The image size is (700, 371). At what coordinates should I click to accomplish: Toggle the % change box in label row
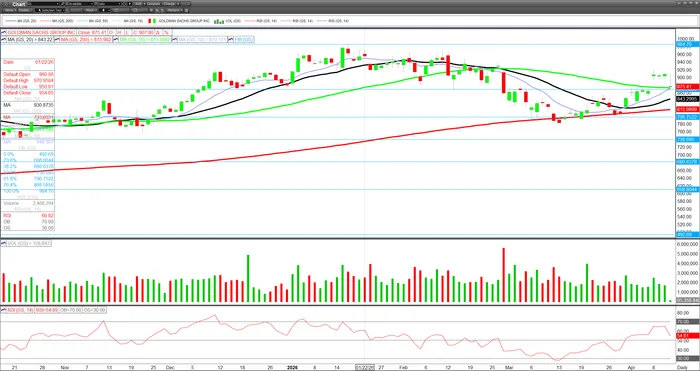click(166, 33)
